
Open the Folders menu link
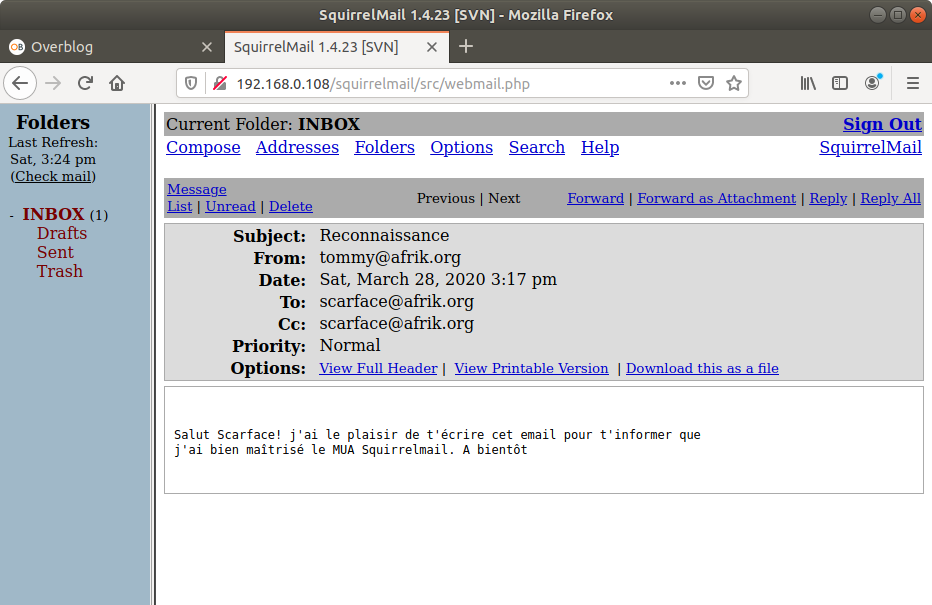point(385,147)
